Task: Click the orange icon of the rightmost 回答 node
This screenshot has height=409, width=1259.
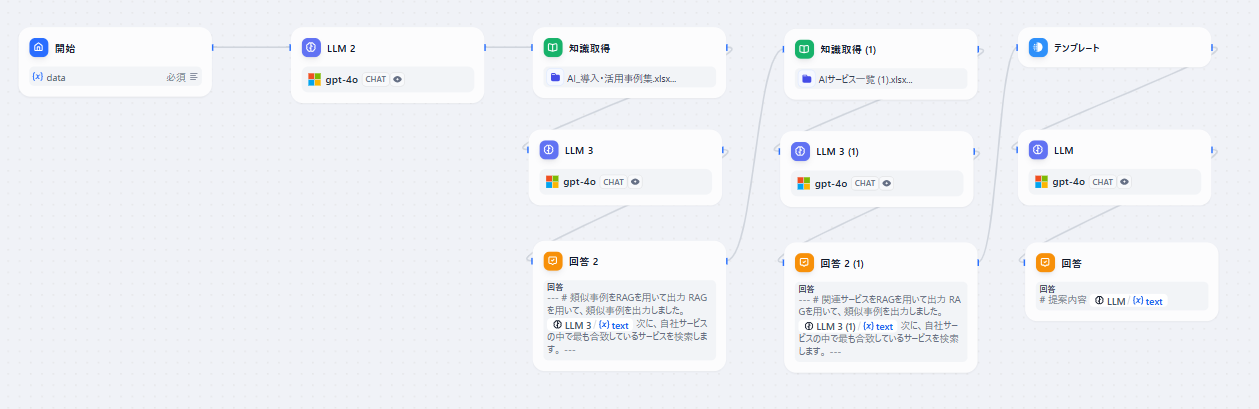Action: [x=1045, y=262]
